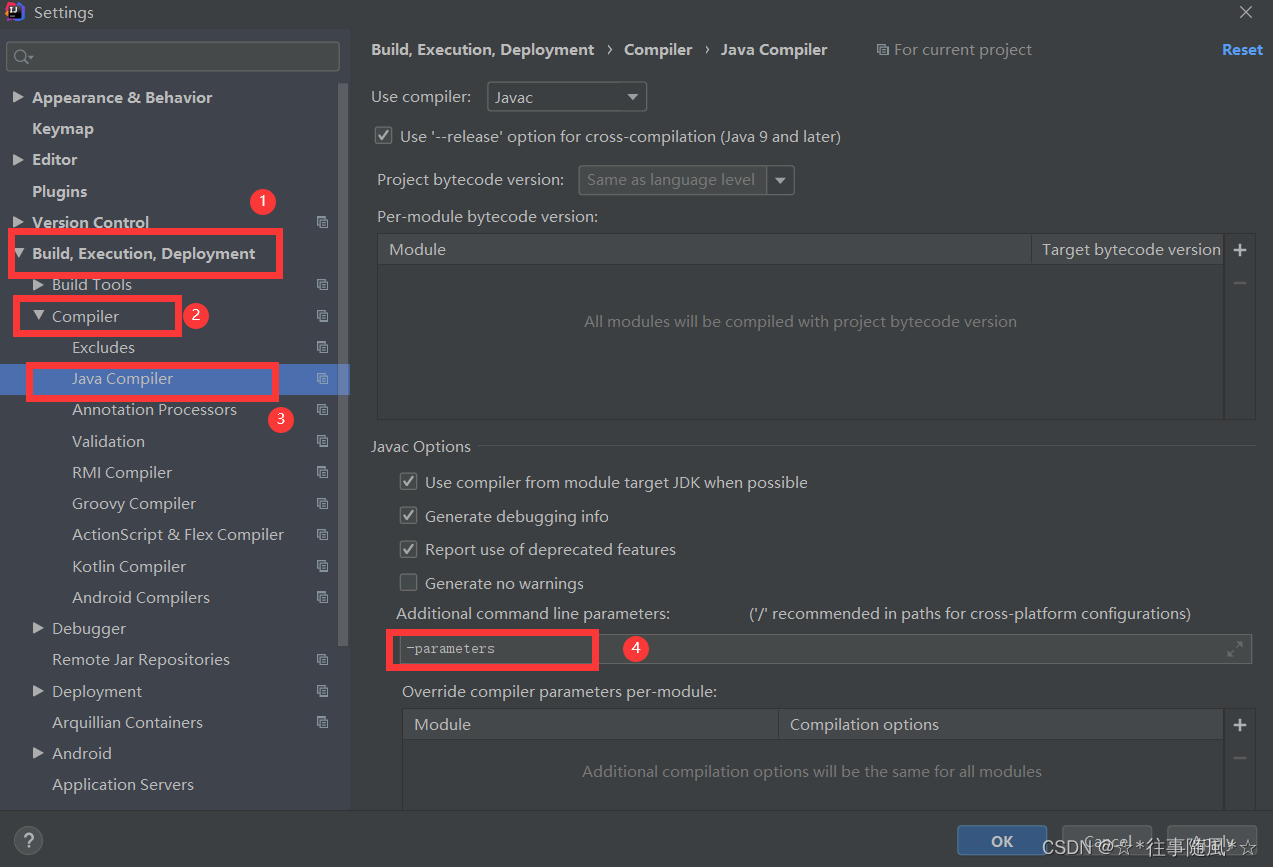
Task: Remove a row with the minus icon beside the Per-module bytecode table
Action: point(1240,284)
